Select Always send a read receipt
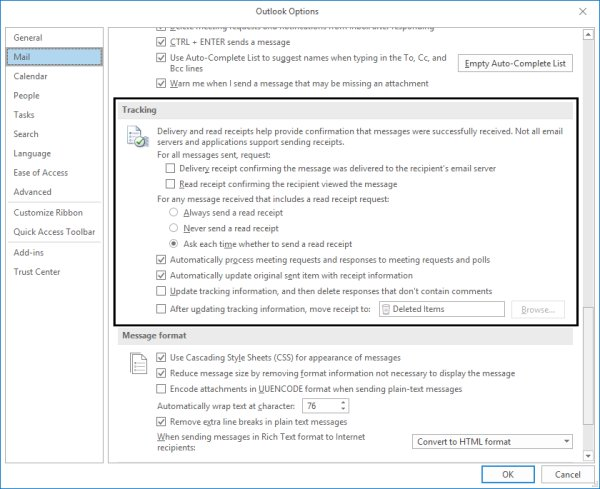Viewport: 600px width, 489px height. 174,212
